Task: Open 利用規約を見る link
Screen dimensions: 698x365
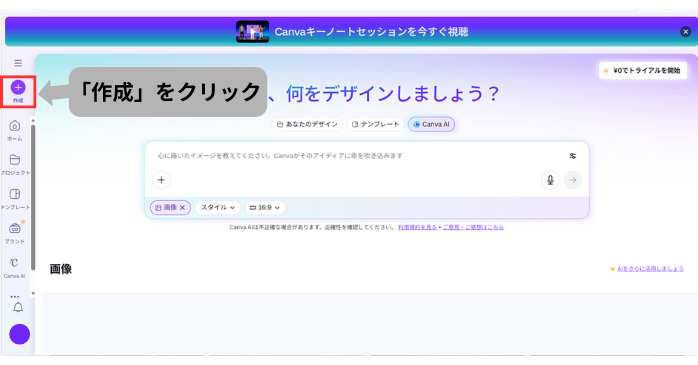Action: (417, 227)
